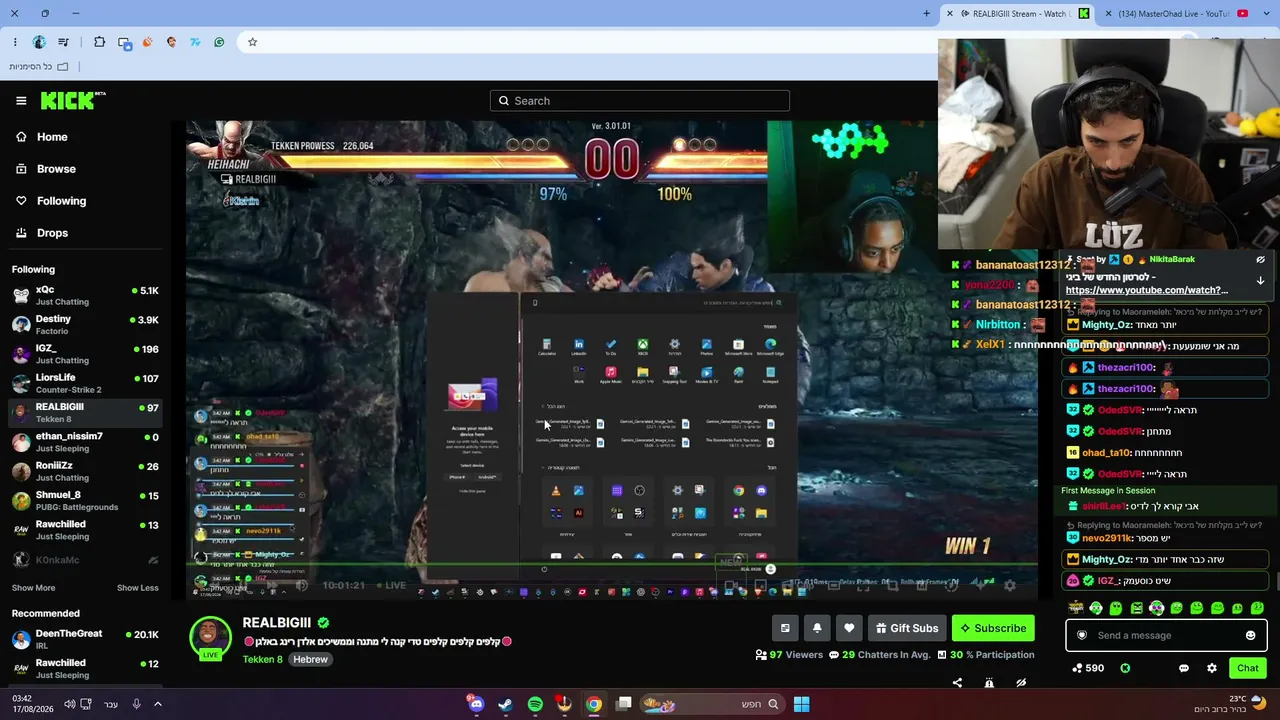Show hidden system tray icons
1280x720 pixels.
pyautogui.click(x=158, y=704)
